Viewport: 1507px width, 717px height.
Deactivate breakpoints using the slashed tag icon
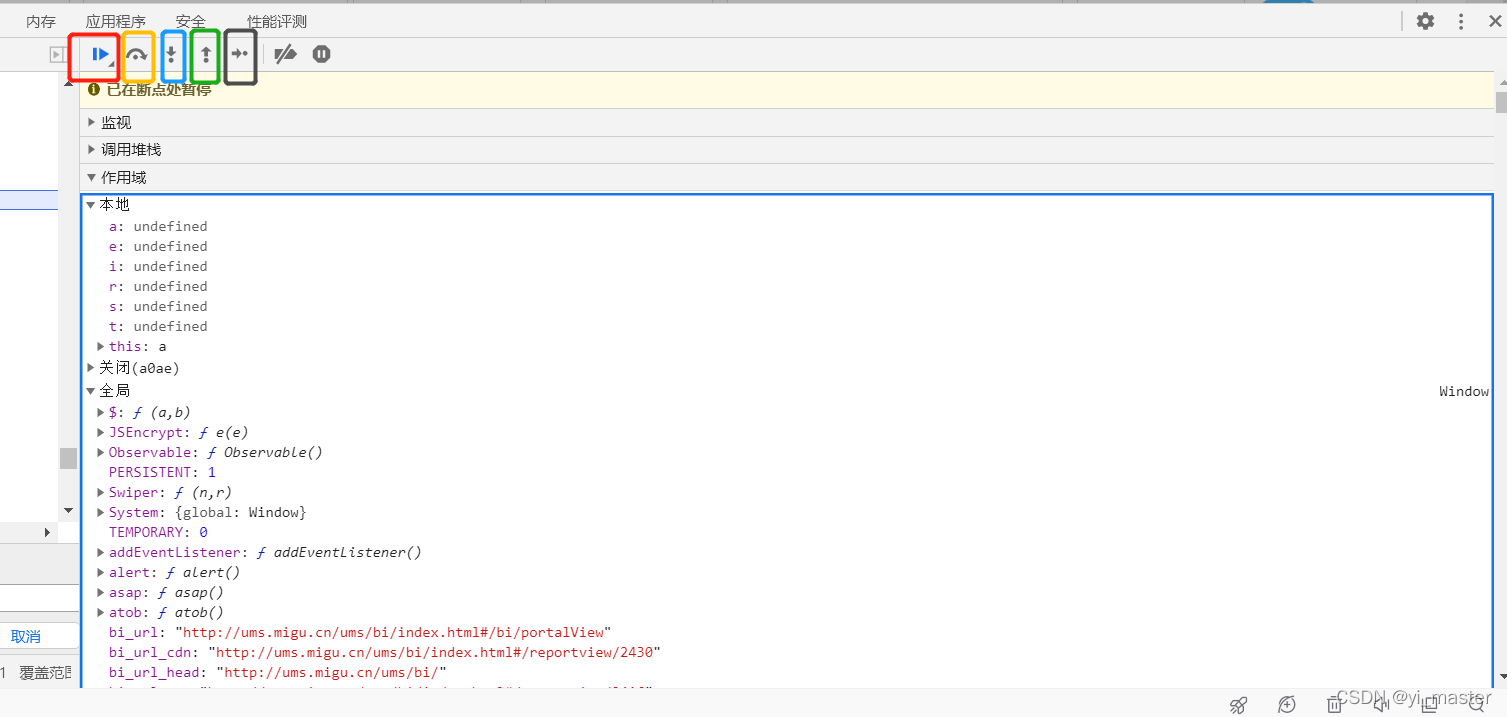[285, 54]
